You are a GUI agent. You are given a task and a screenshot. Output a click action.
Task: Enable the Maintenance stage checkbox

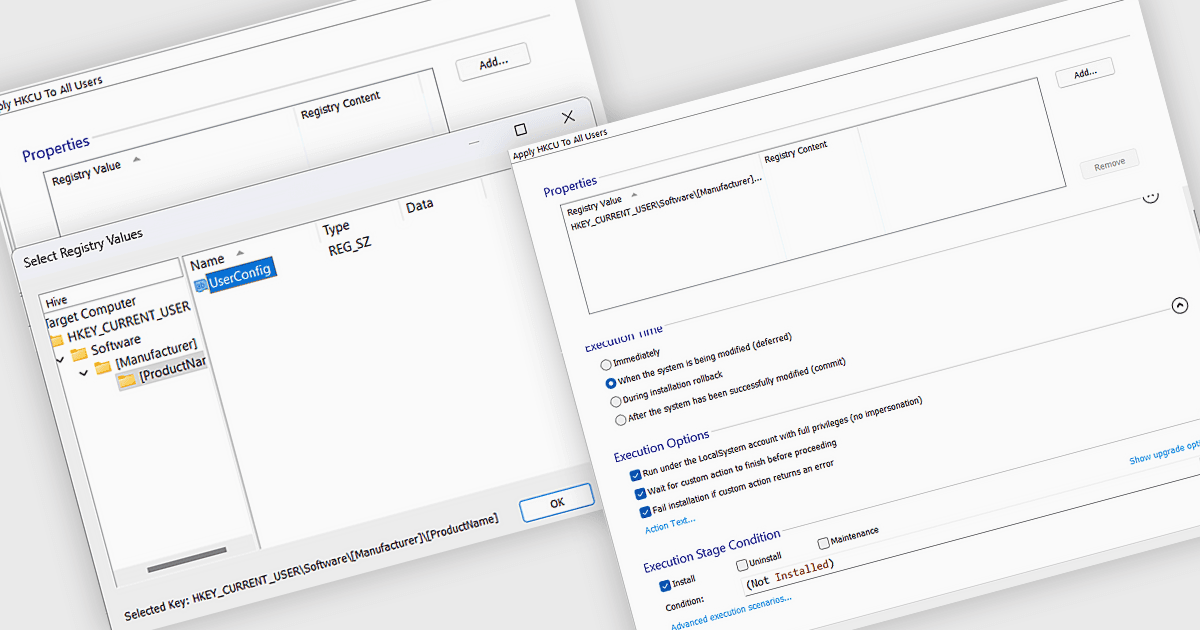click(x=823, y=543)
